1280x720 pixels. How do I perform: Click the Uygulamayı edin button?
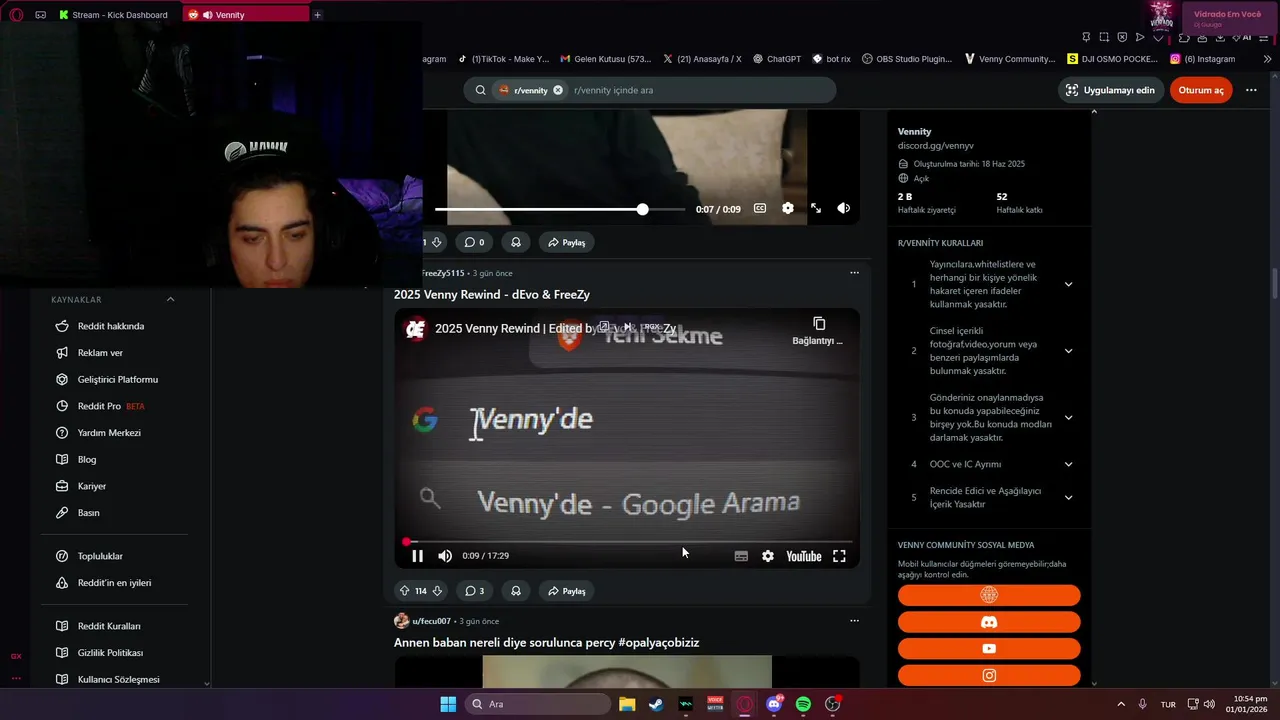(x=1110, y=90)
